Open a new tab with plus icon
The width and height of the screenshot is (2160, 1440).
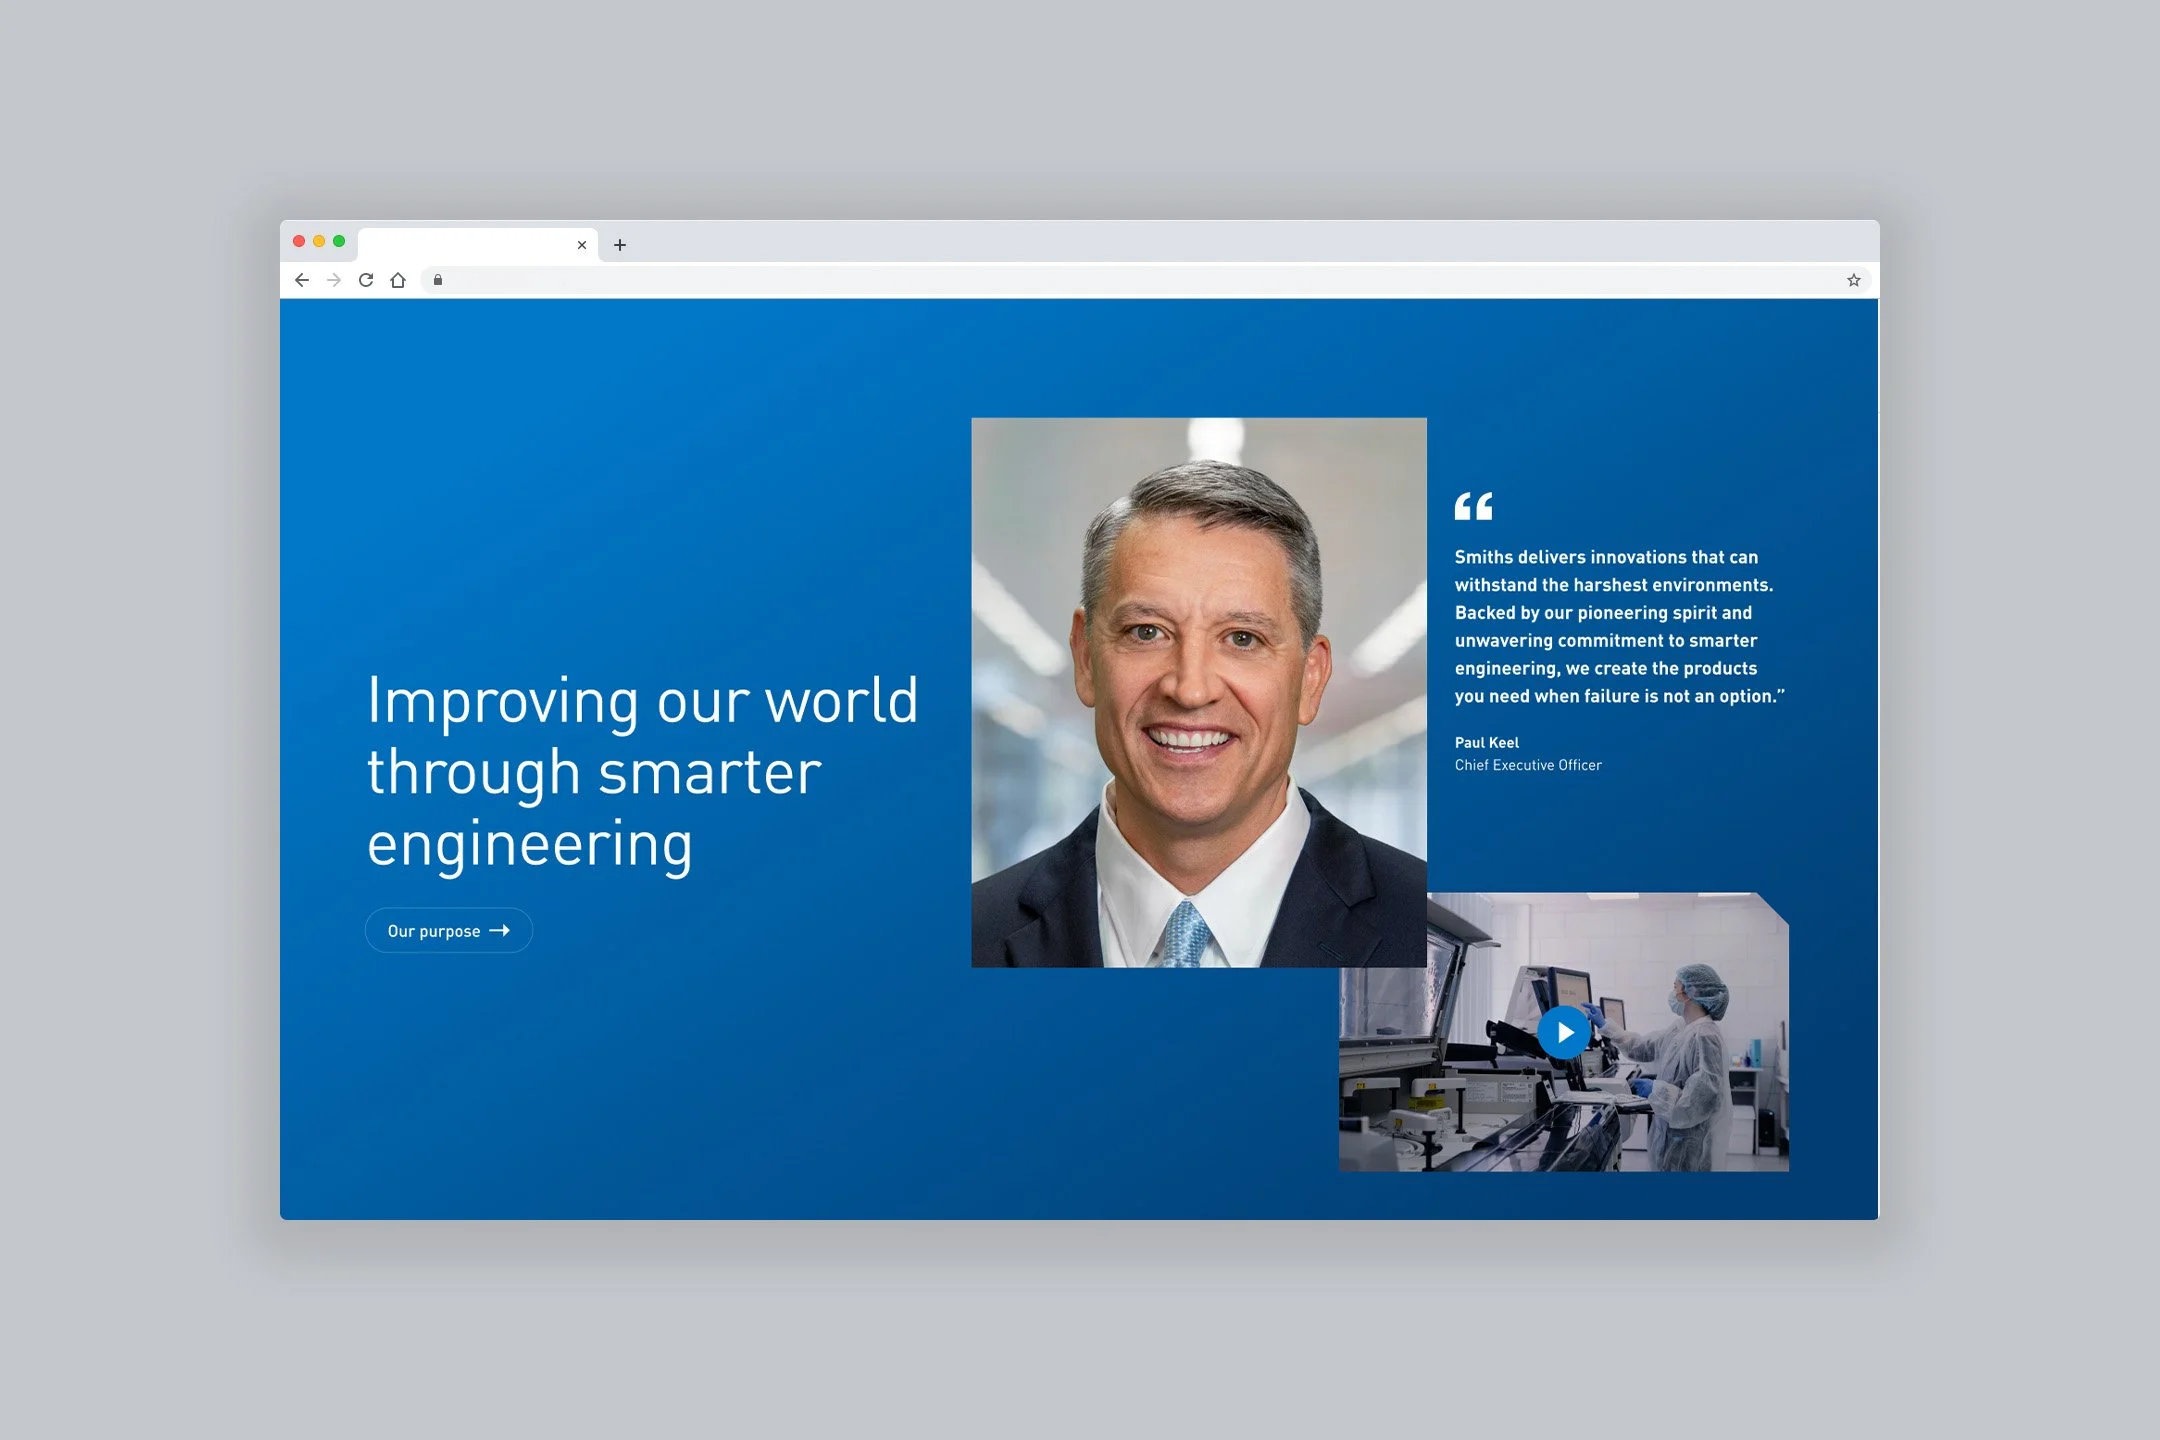(620, 245)
